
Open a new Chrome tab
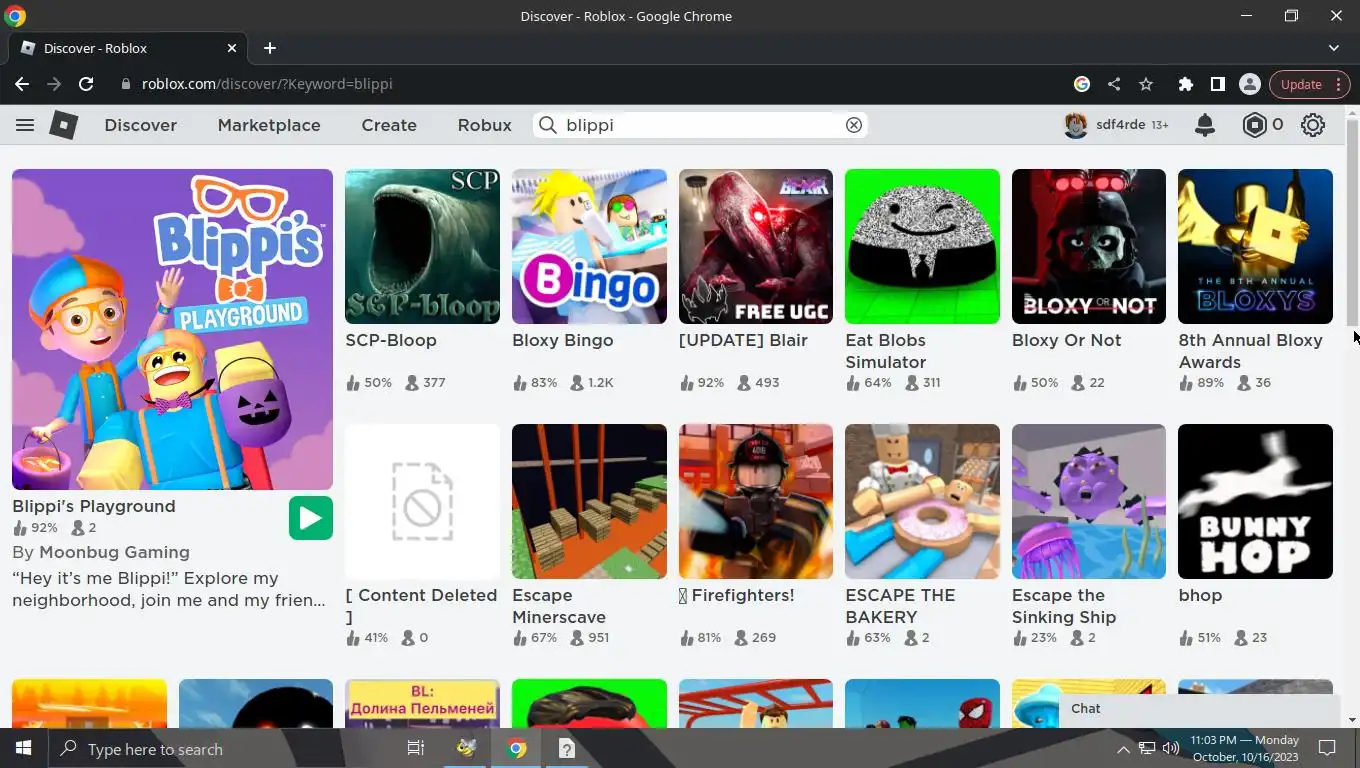click(270, 48)
